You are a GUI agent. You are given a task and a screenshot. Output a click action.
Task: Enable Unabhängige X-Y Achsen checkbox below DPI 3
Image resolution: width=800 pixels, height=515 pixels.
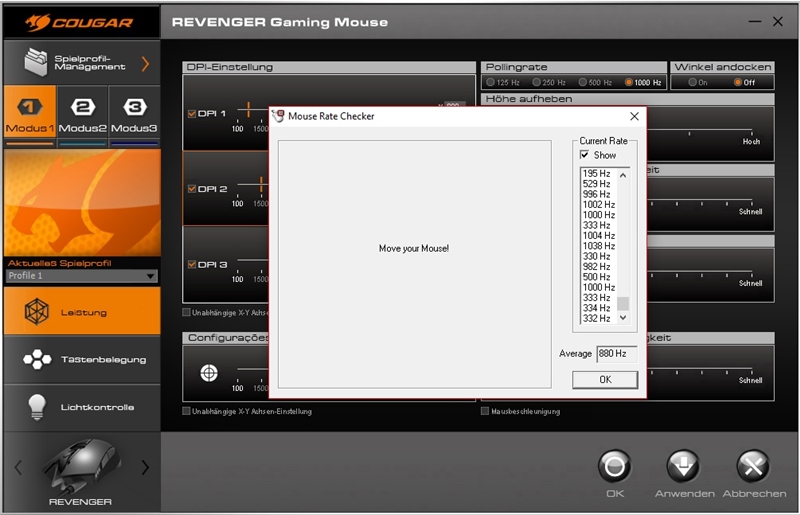pos(186,312)
